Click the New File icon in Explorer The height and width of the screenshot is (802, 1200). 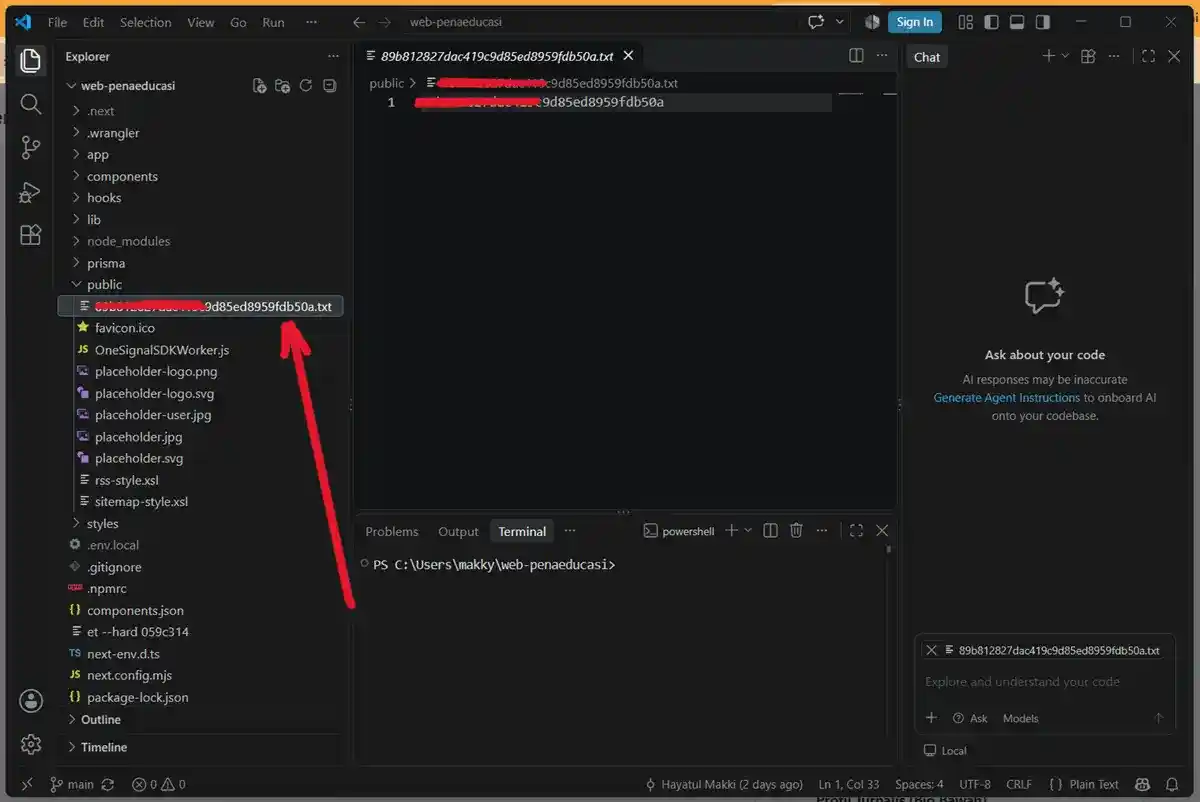(260, 86)
